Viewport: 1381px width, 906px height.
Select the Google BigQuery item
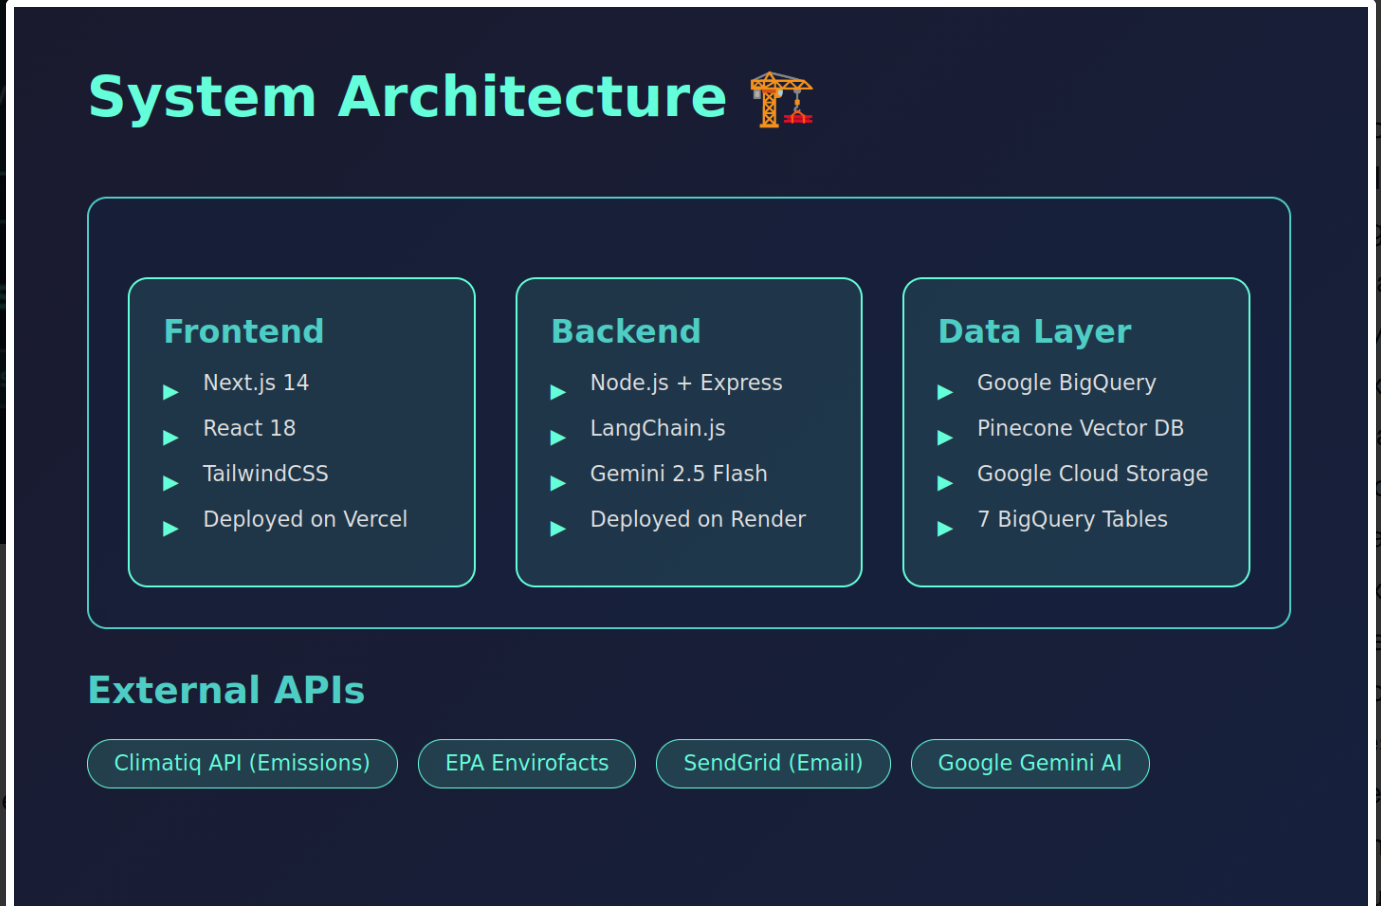coord(1067,383)
